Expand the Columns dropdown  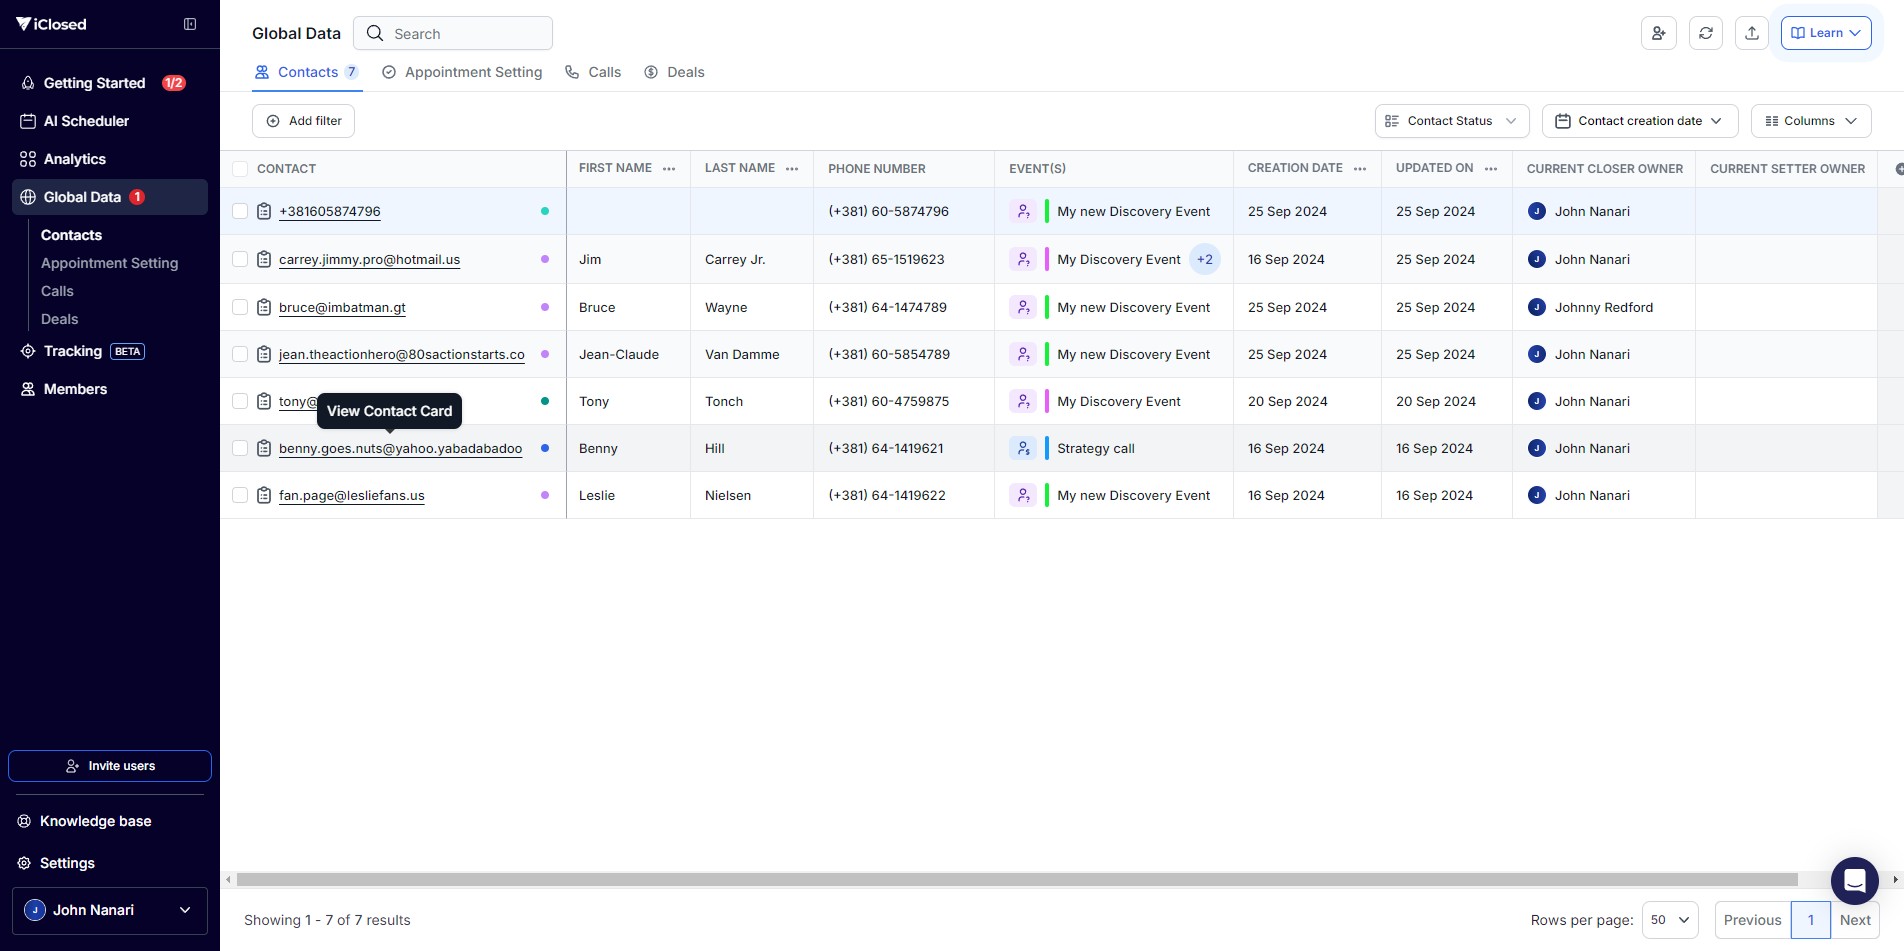tap(1810, 121)
